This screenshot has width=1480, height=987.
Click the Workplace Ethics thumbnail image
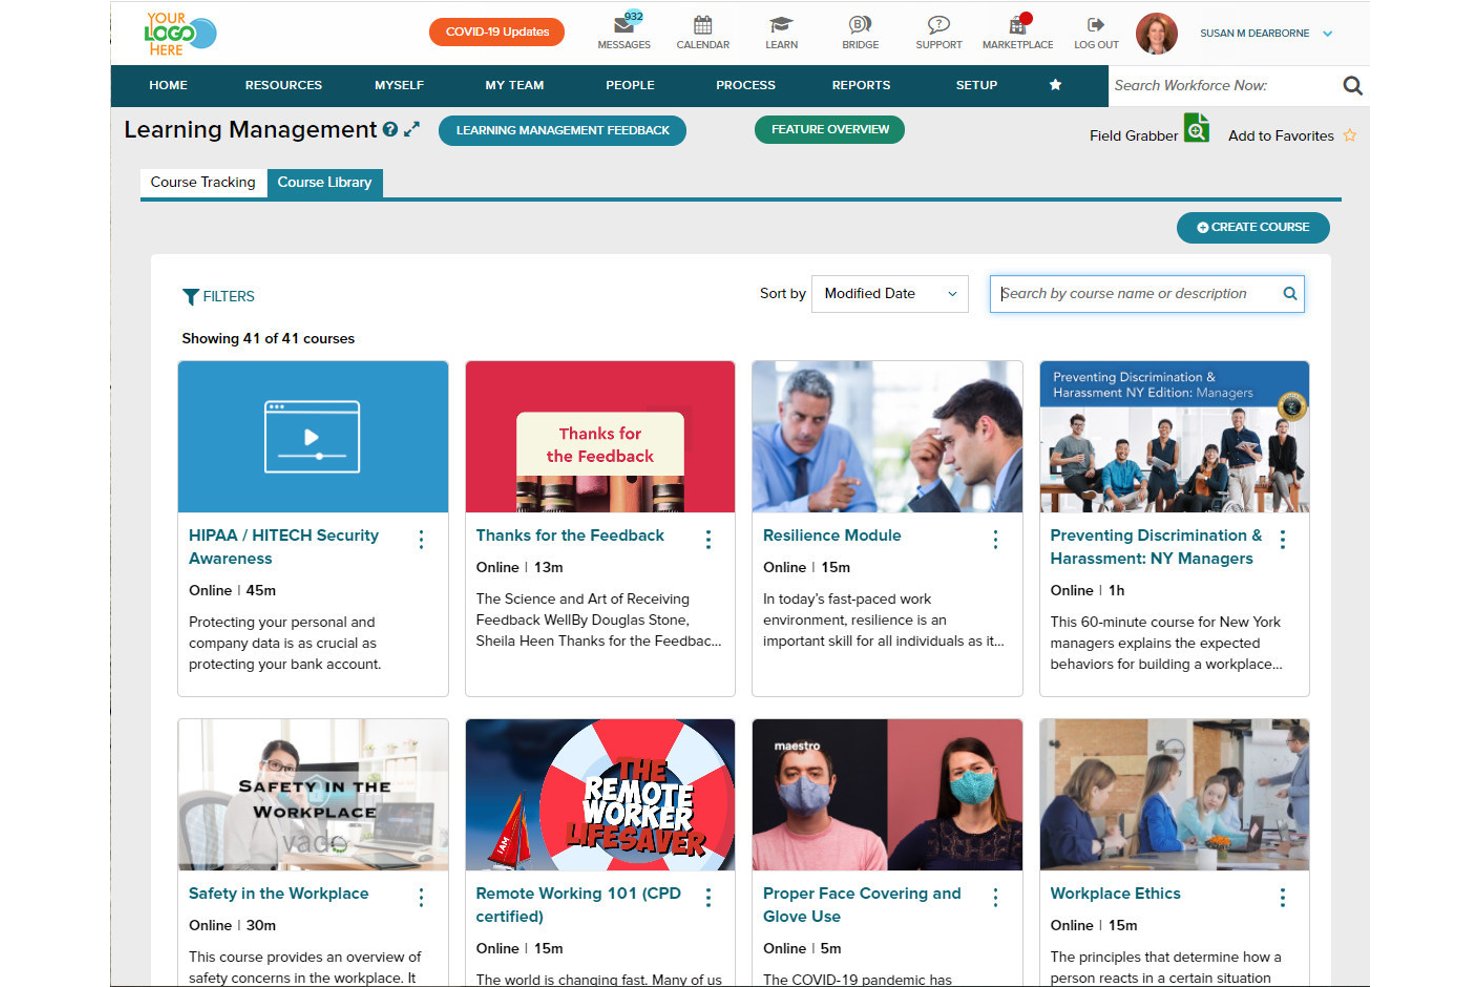click(x=1174, y=795)
